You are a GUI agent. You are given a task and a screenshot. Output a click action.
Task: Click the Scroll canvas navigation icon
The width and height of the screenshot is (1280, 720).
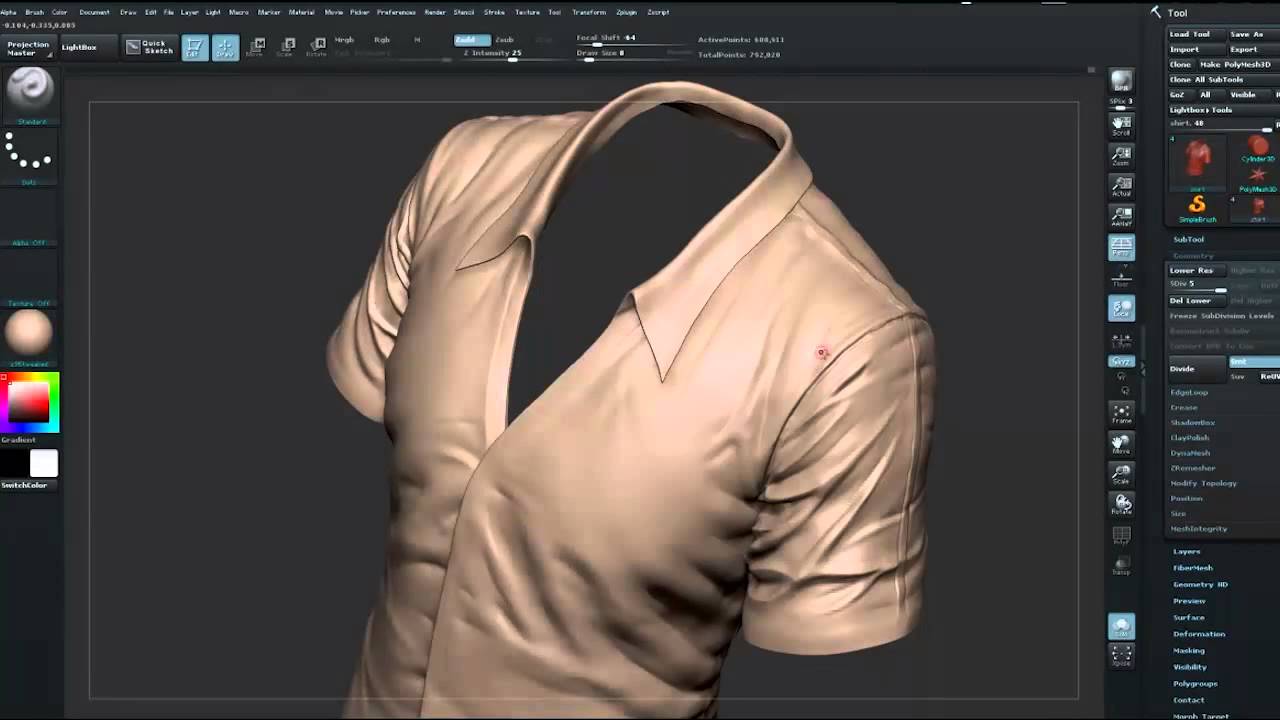pyautogui.click(x=1121, y=124)
